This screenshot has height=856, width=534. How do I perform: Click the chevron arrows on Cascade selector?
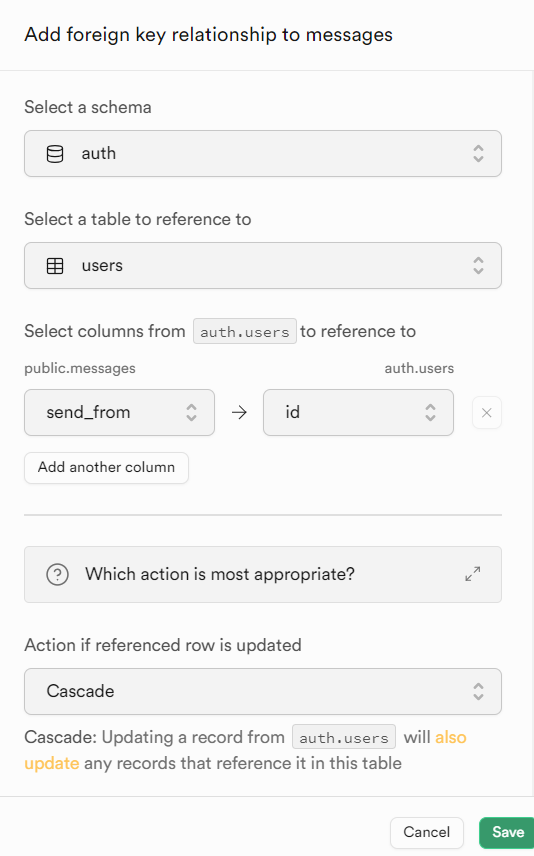478,691
